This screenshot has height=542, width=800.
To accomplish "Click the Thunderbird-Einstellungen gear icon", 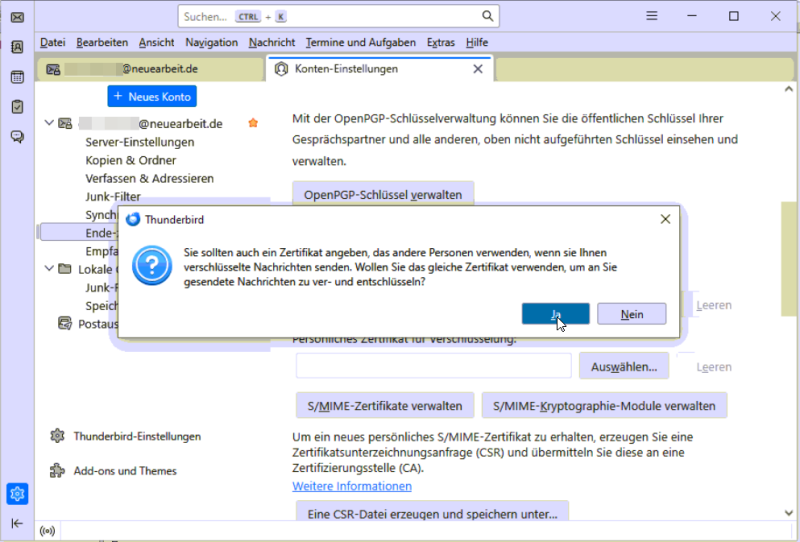I will 57,436.
